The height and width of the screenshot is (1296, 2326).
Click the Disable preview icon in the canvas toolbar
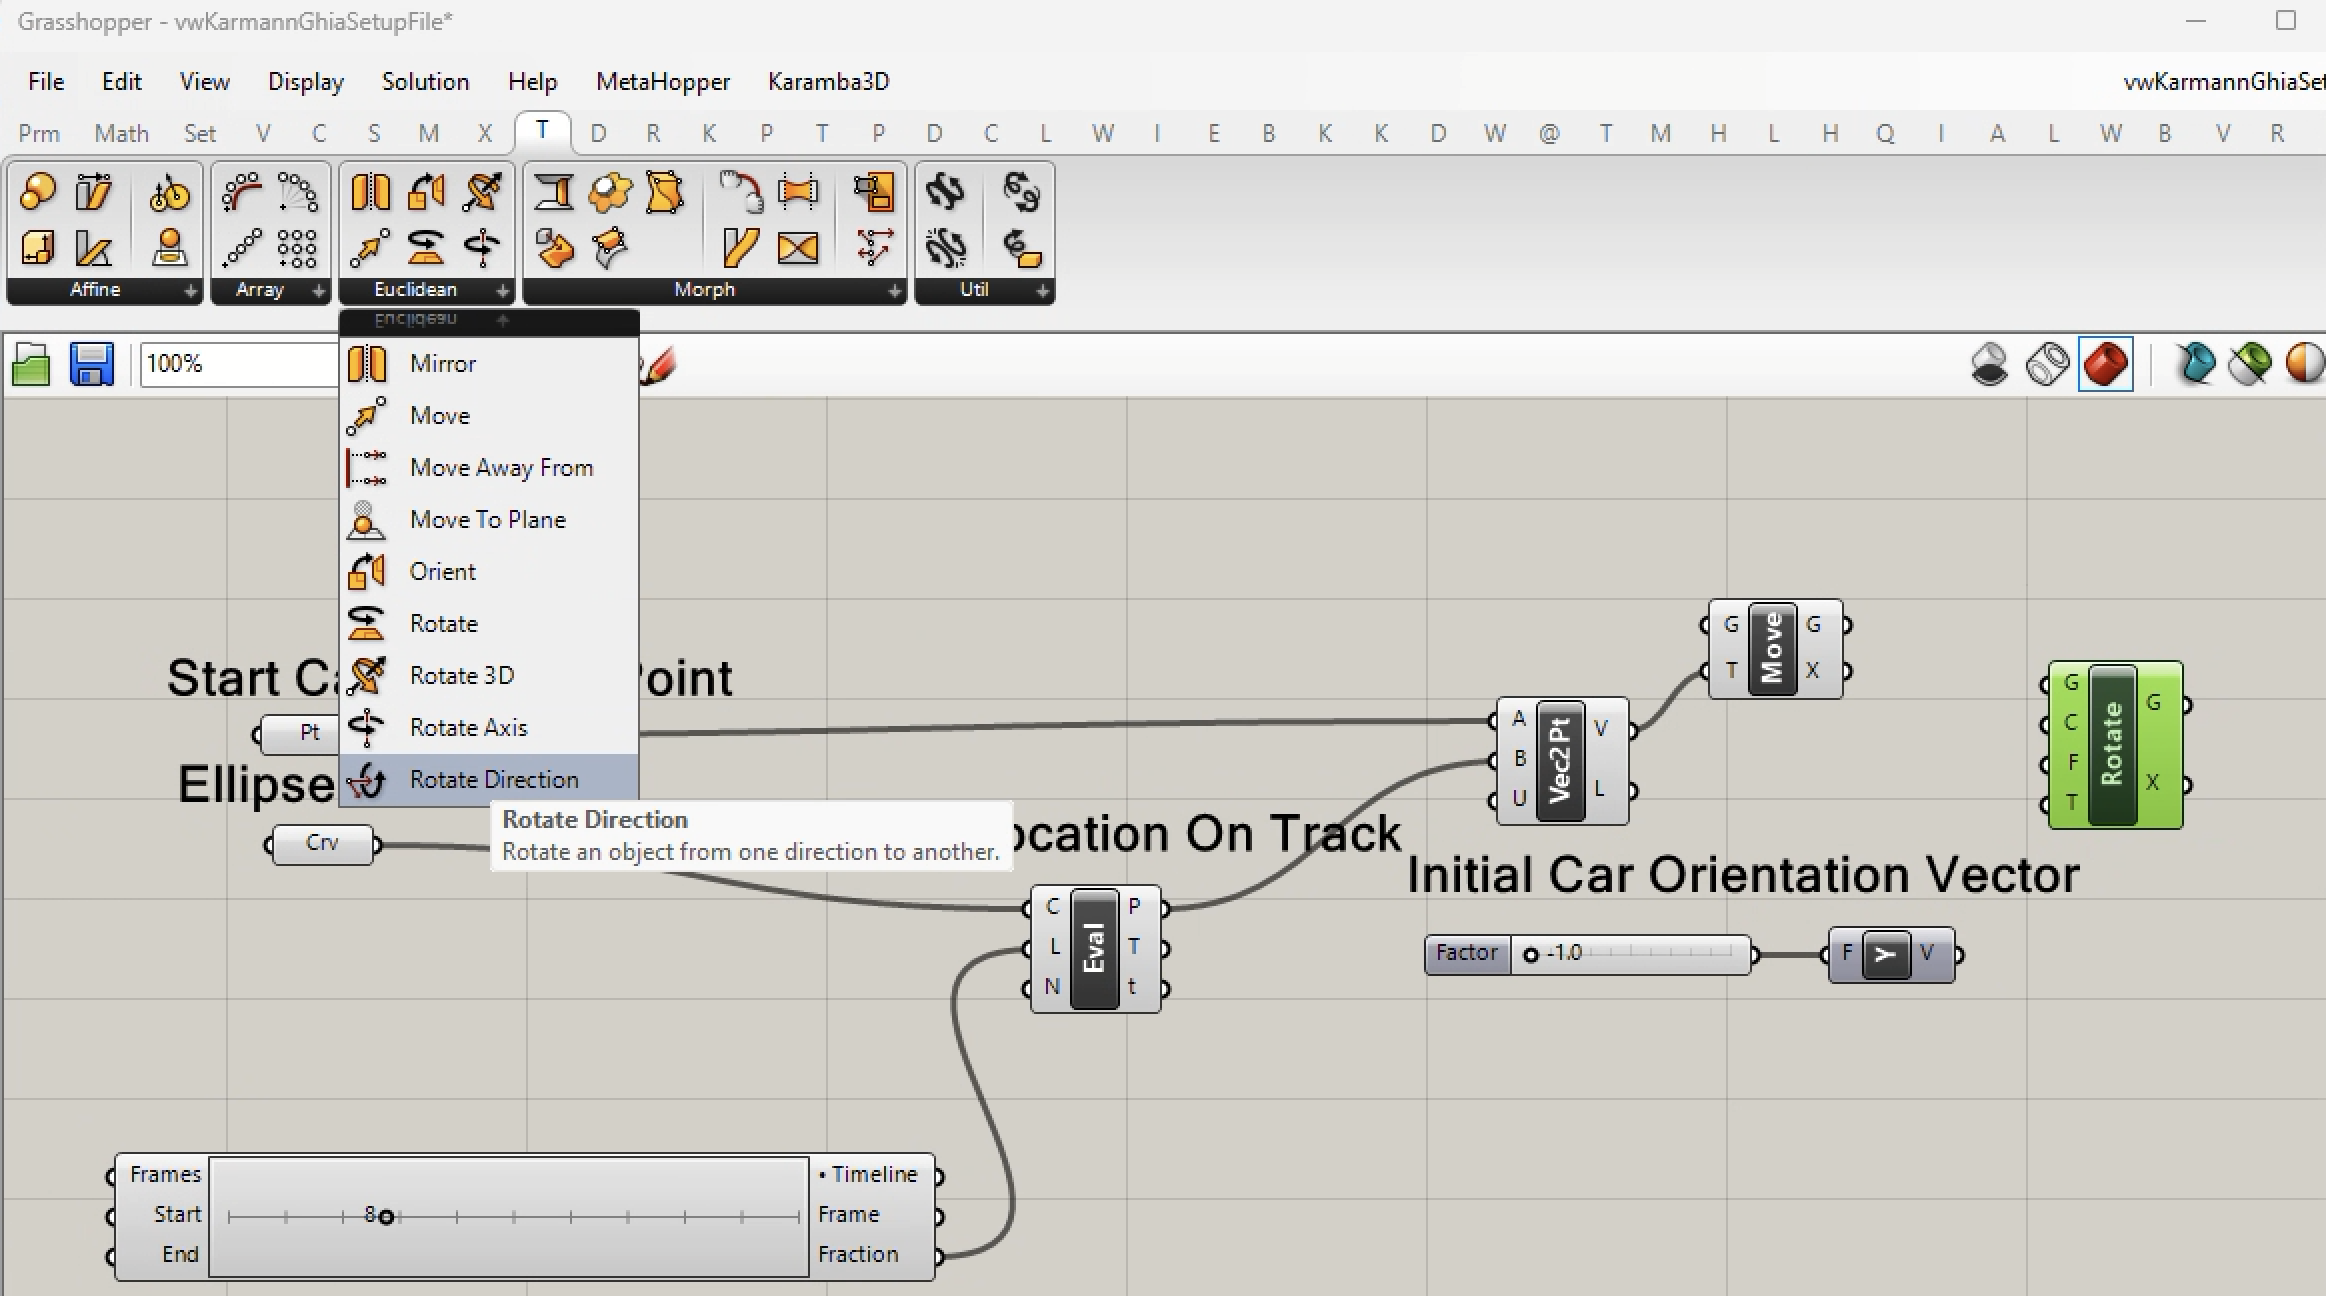[1989, 364]
